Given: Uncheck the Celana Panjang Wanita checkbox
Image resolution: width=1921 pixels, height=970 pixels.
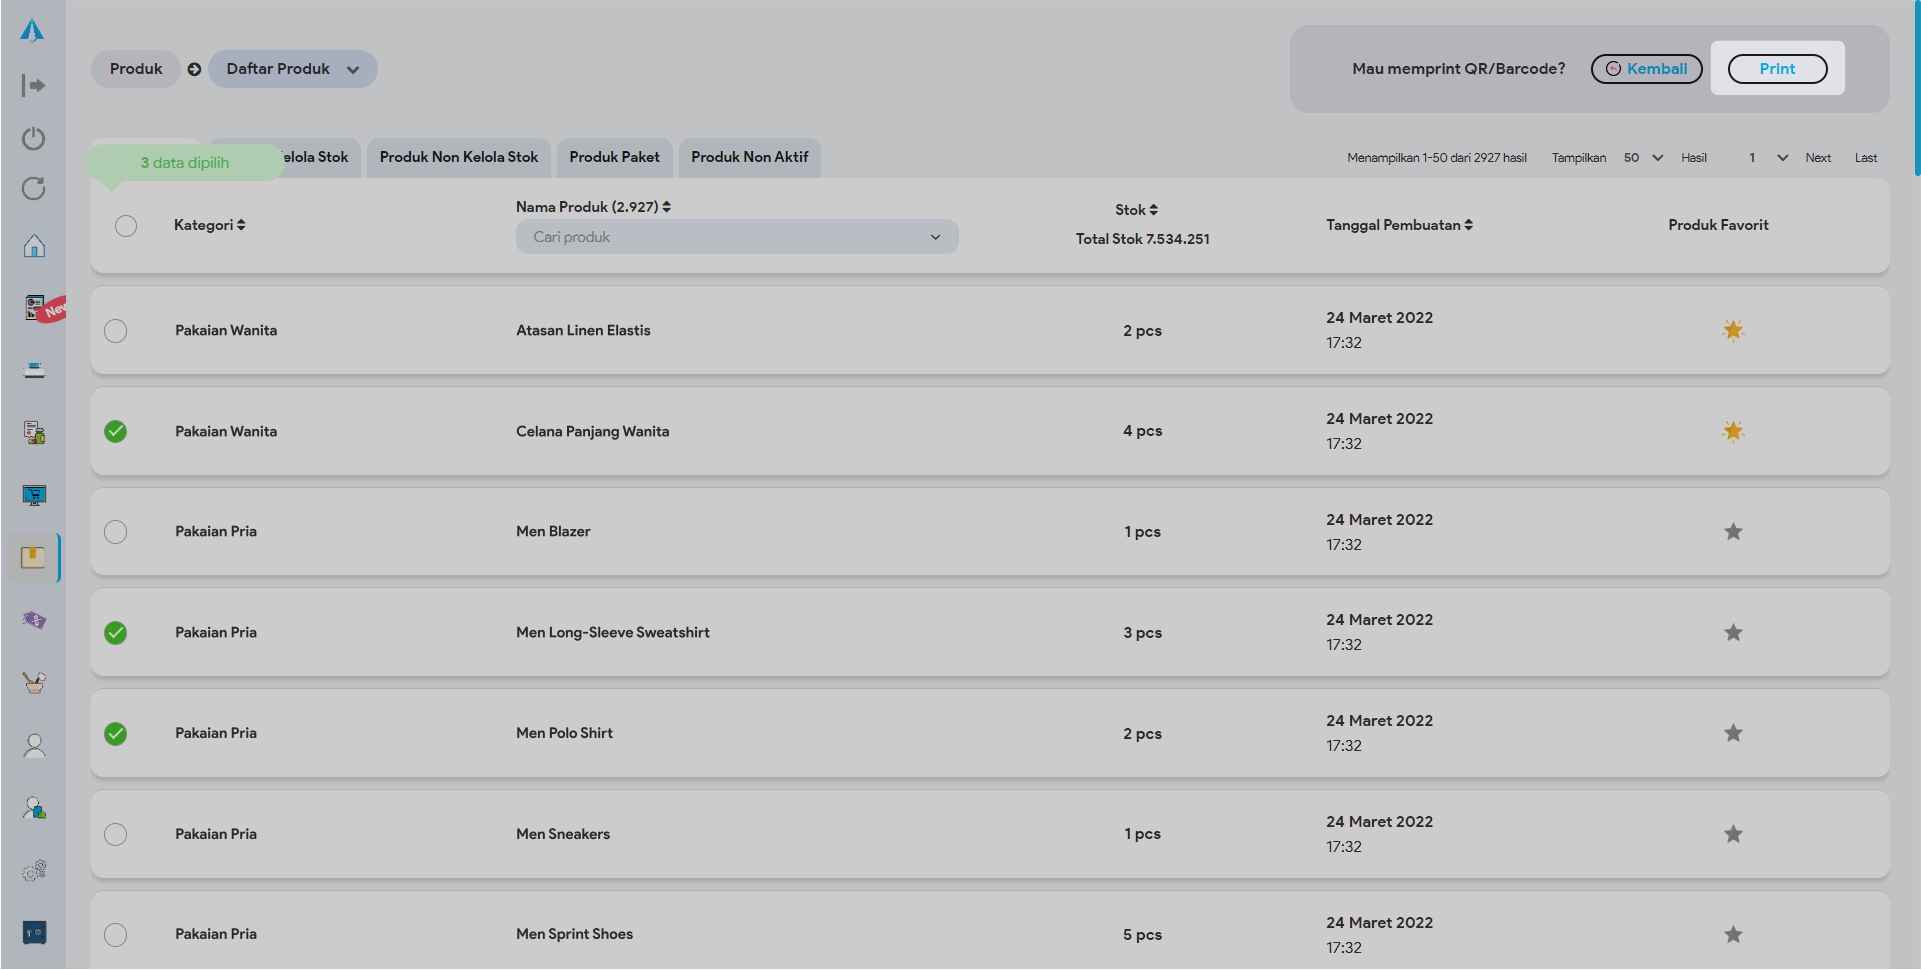Looking at the screenshot, I should [x=116, y=431].
